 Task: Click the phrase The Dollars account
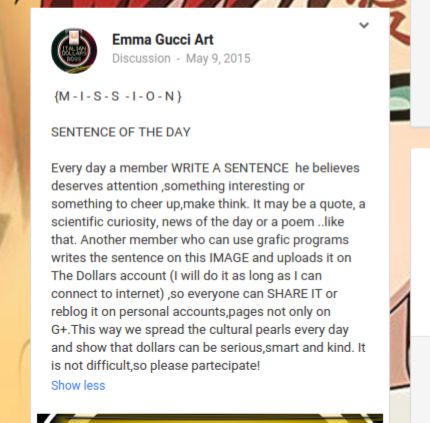pyautogui.click(x=109, y=276)
